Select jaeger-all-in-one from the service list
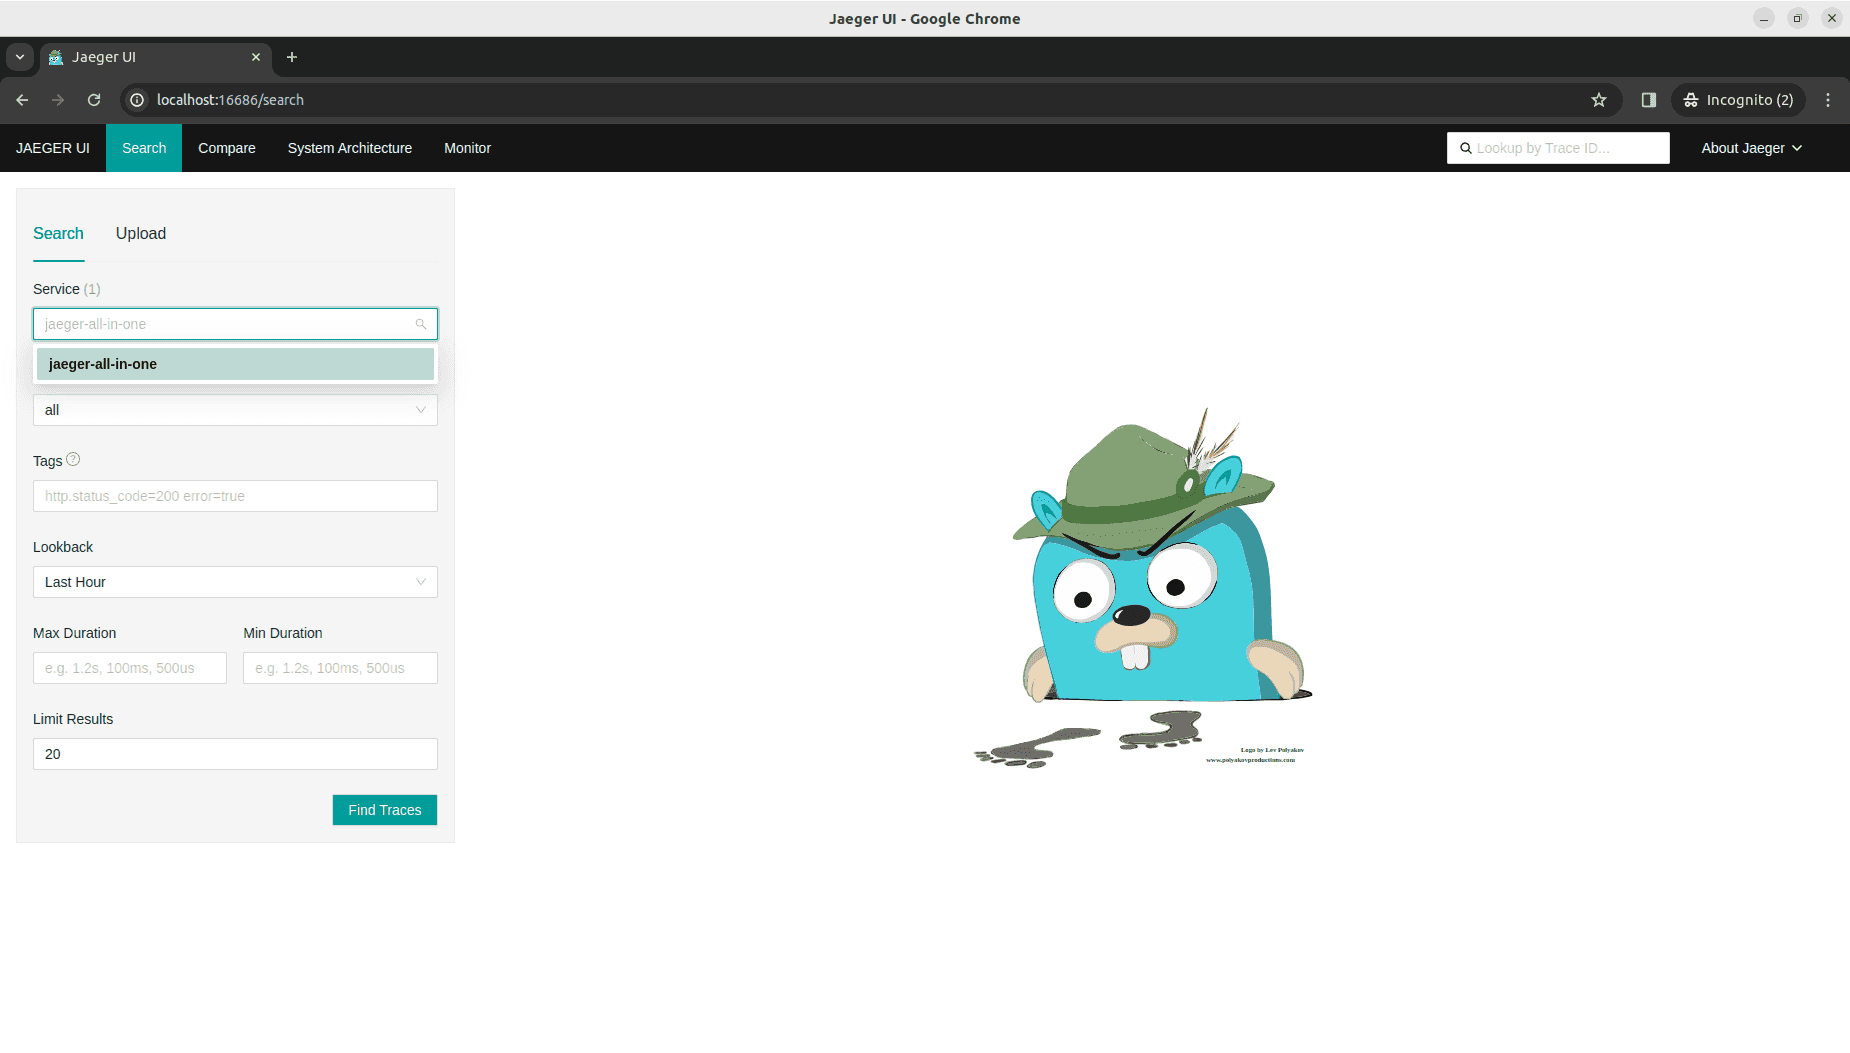Viewport: 1850px width, 1053px height. (235, 364)
